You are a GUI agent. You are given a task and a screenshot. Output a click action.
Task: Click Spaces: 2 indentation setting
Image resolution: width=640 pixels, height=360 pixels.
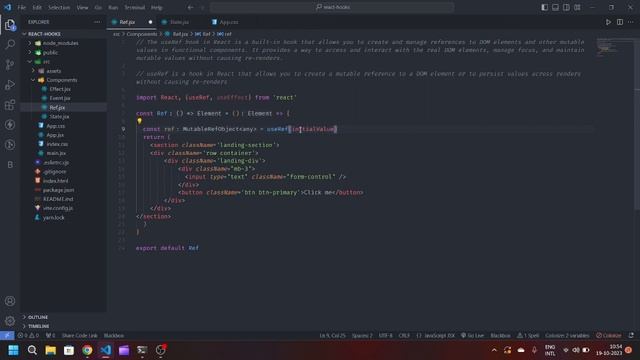point(362,336)
